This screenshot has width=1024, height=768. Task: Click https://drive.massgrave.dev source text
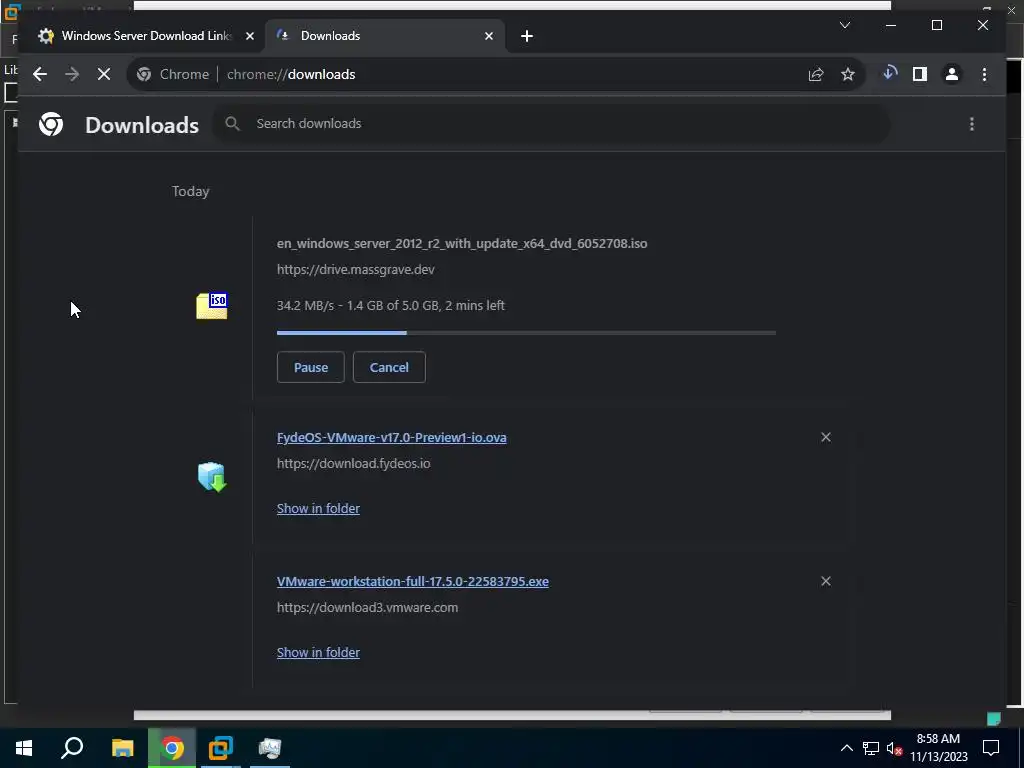[x=356, y=270]
